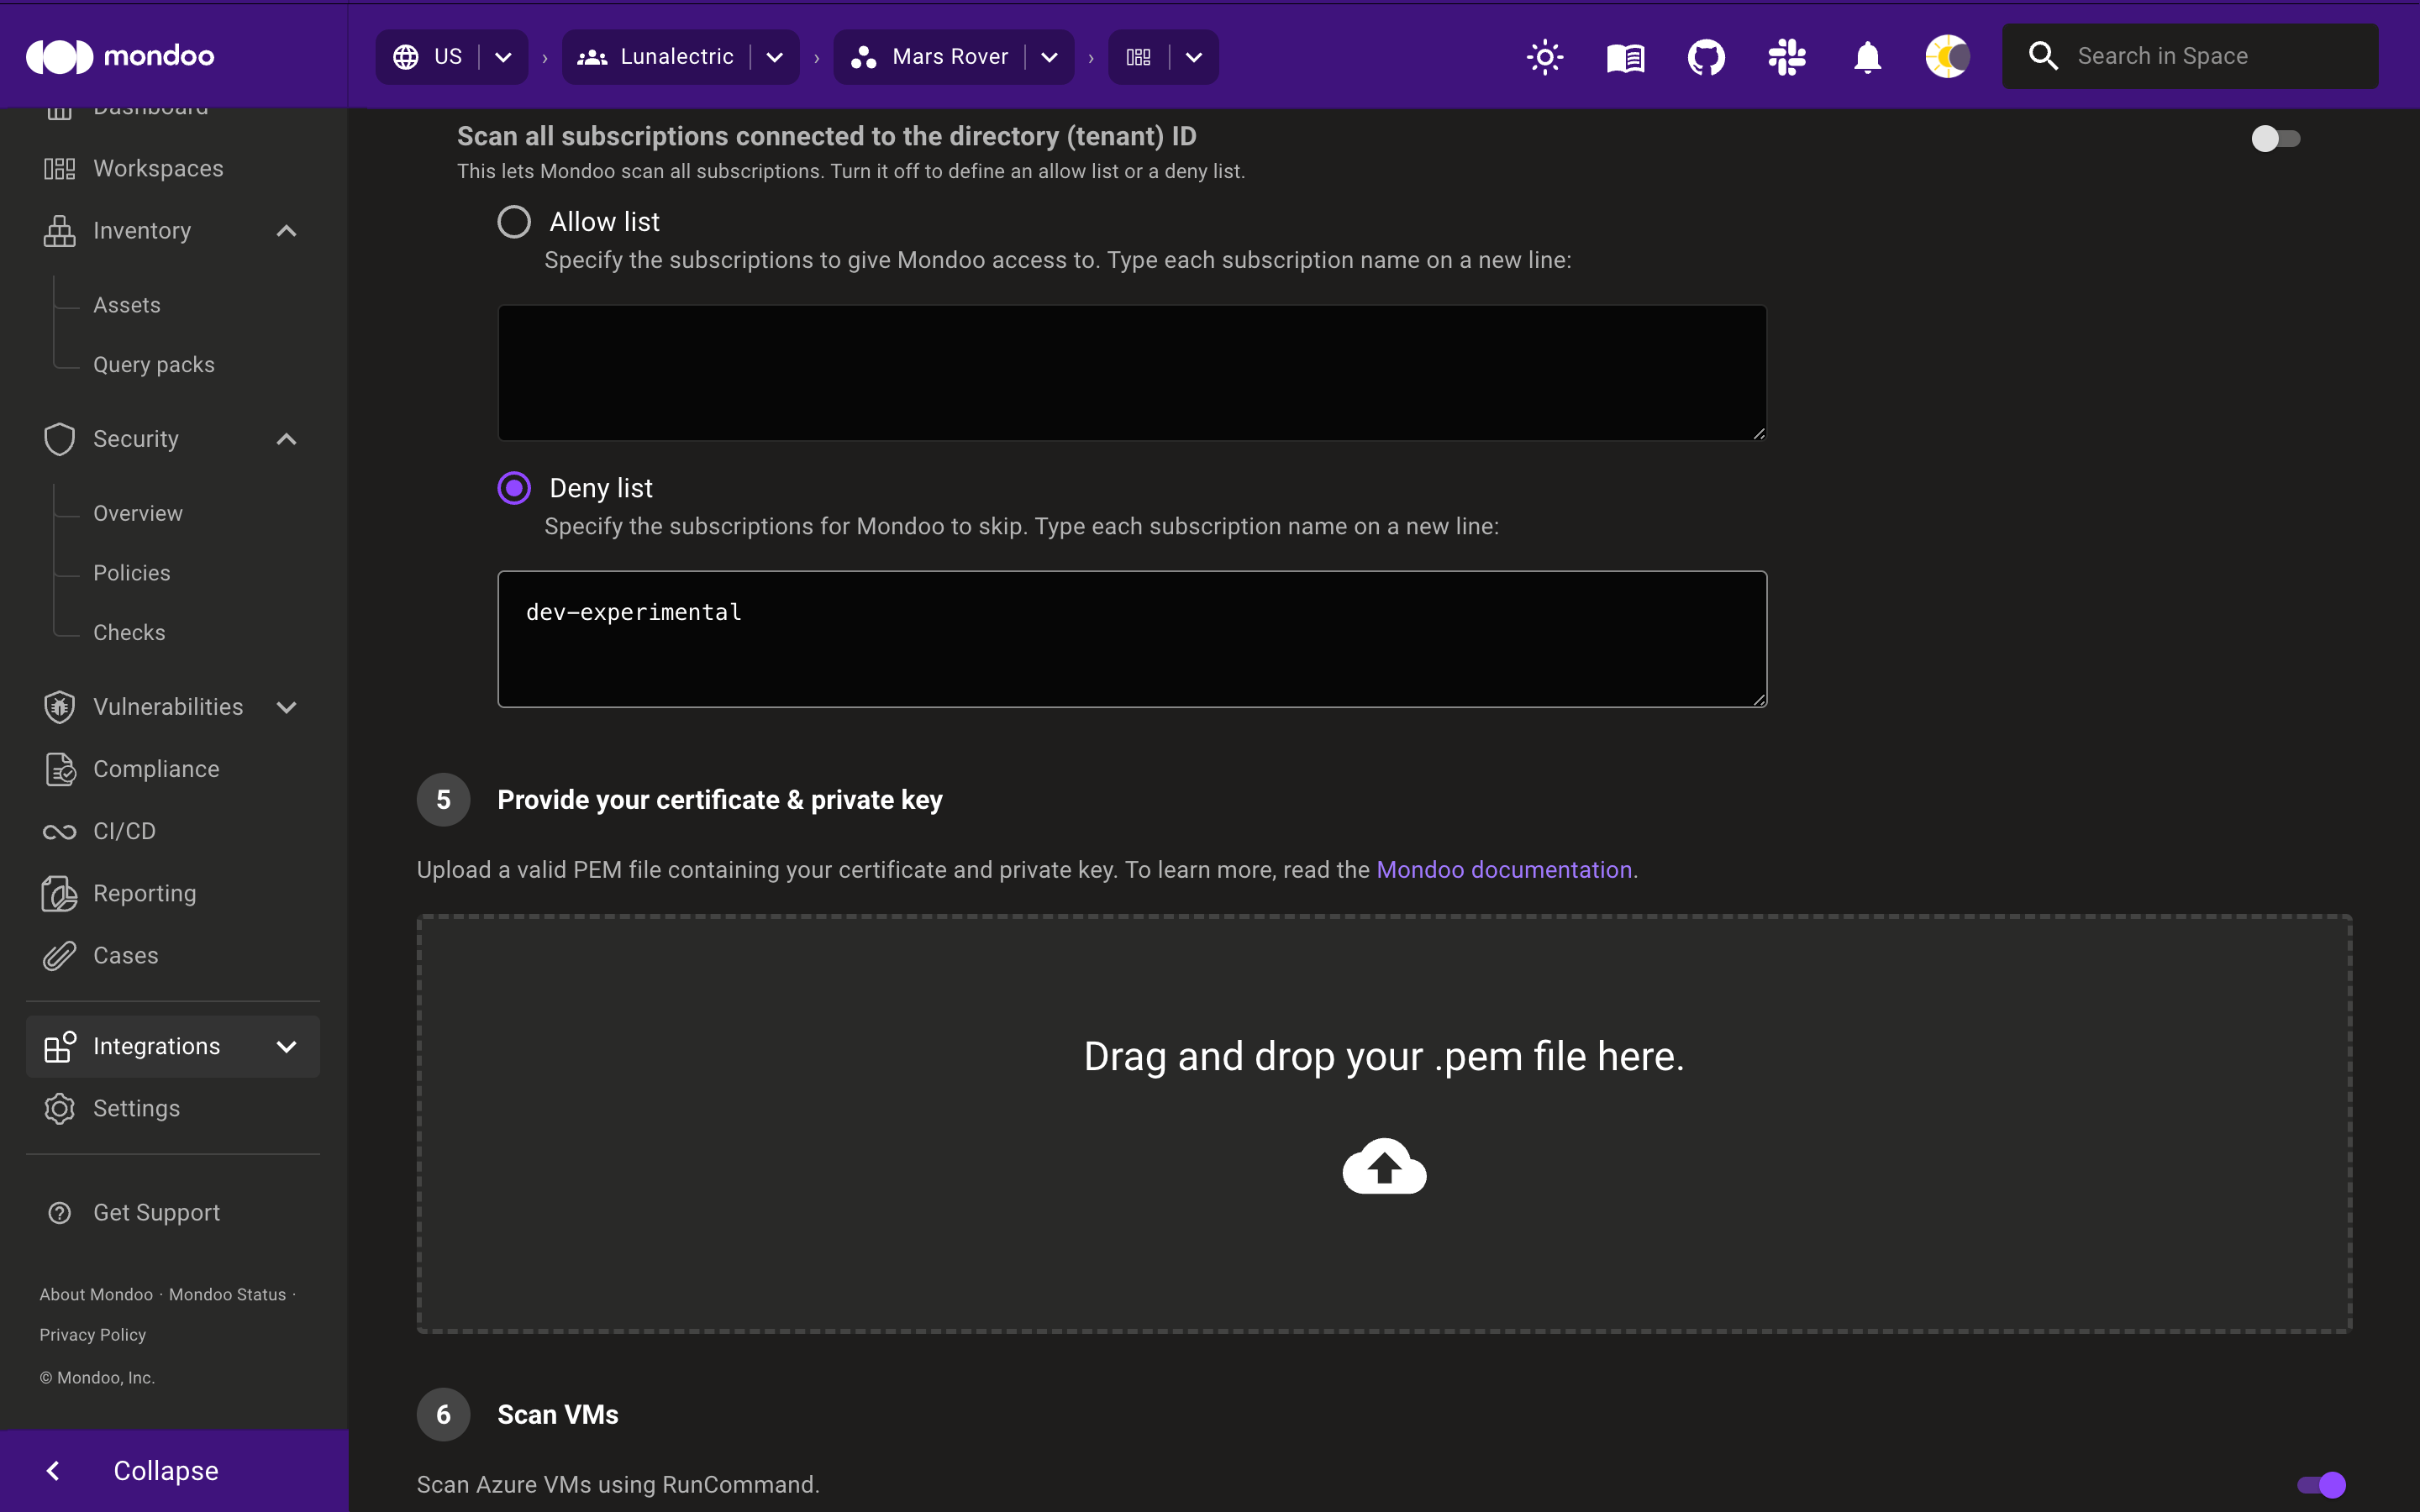Screen dimensions: 2420x1512
Task: Navigate to Vulnerabilities section
Action: (167, 707)
